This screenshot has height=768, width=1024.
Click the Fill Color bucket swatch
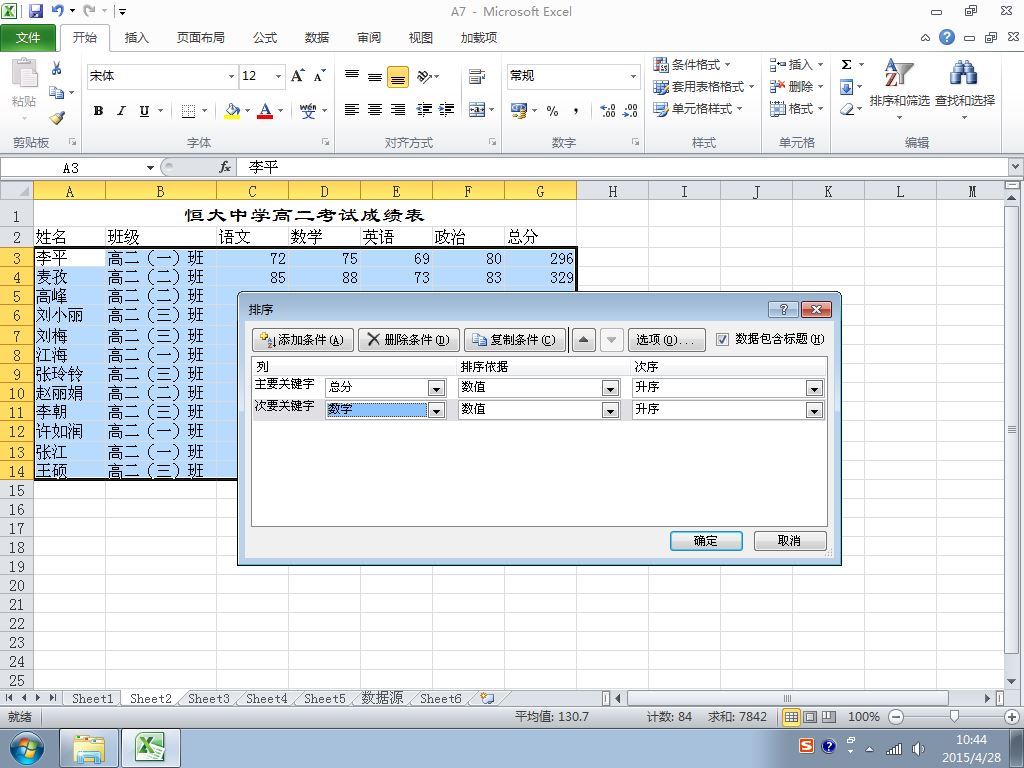pyautogui.click(x=232, y=111)
